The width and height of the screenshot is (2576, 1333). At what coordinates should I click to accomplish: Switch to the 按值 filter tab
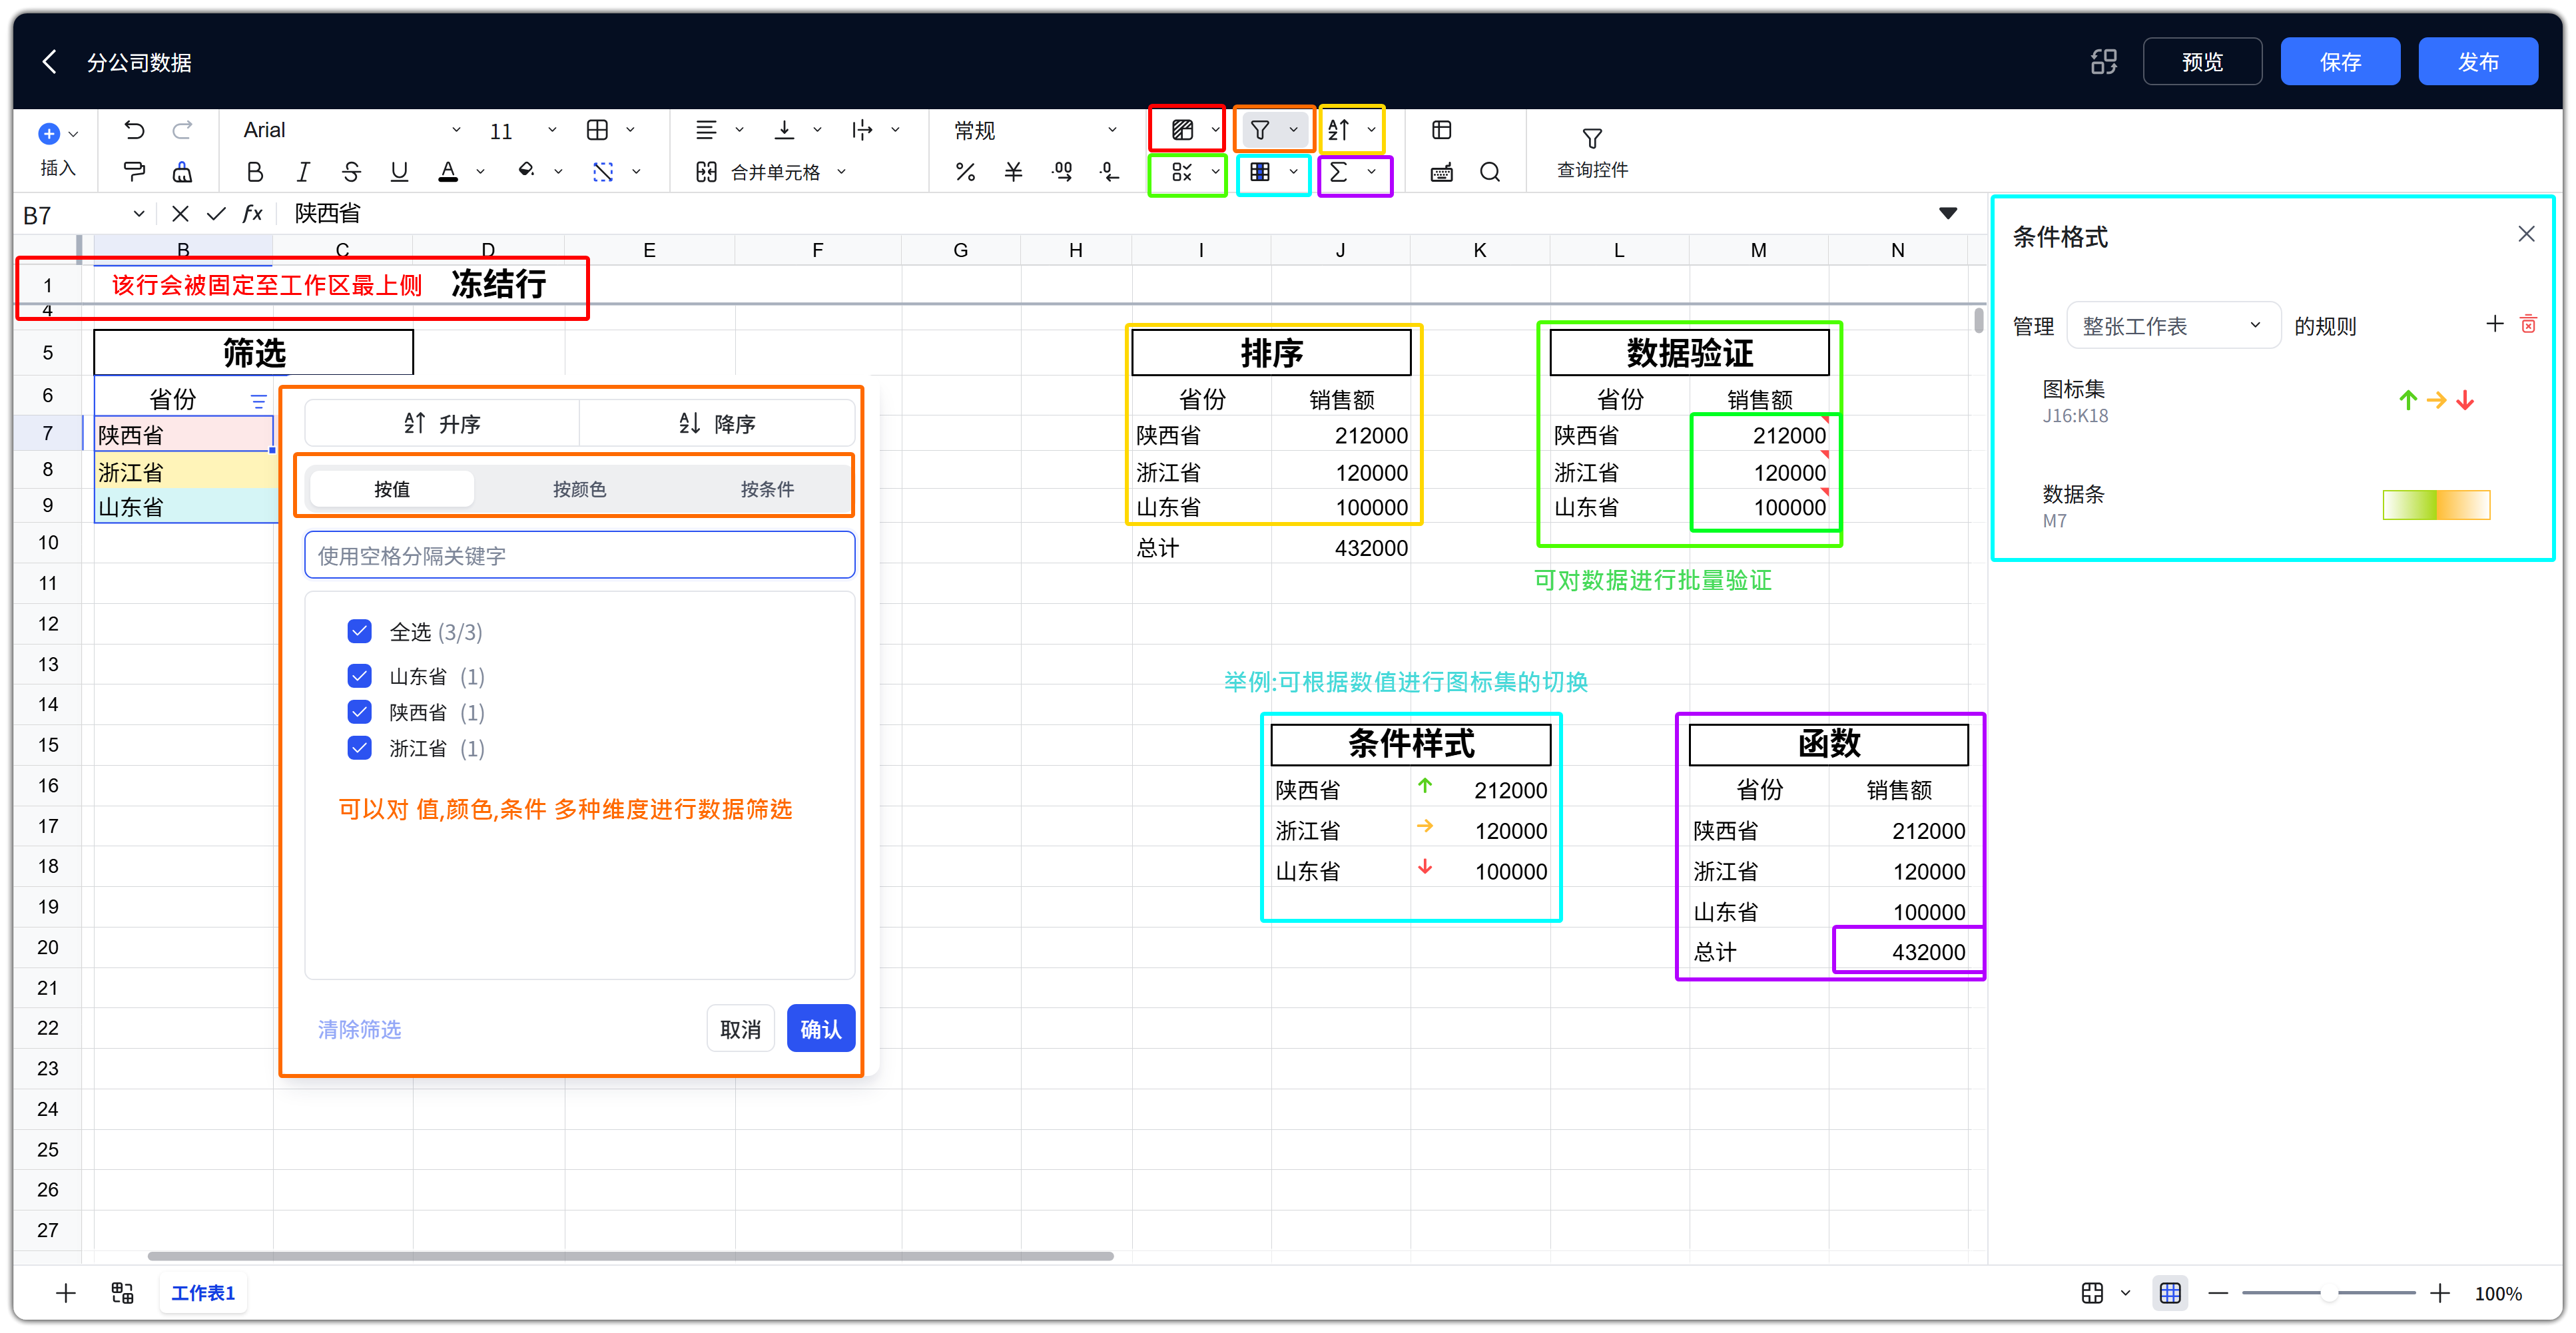[x=392, y=489]
